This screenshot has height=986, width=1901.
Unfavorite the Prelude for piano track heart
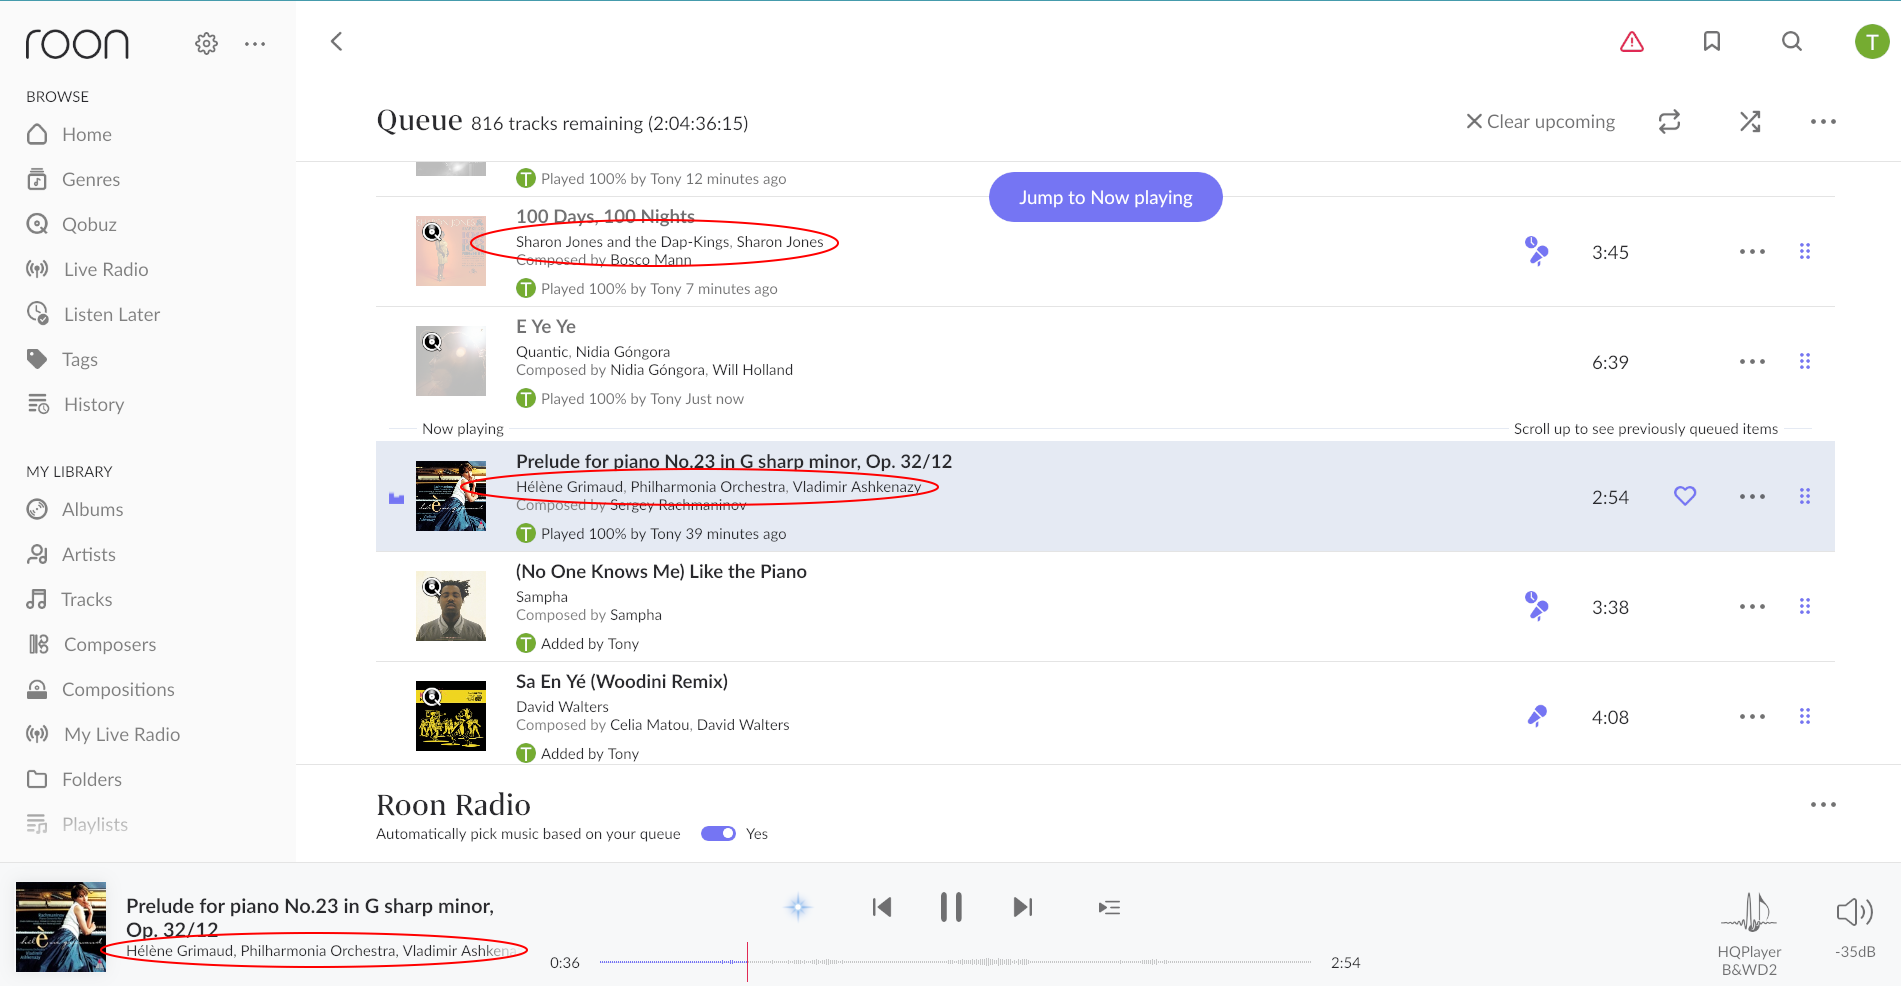pos(1685,496)
